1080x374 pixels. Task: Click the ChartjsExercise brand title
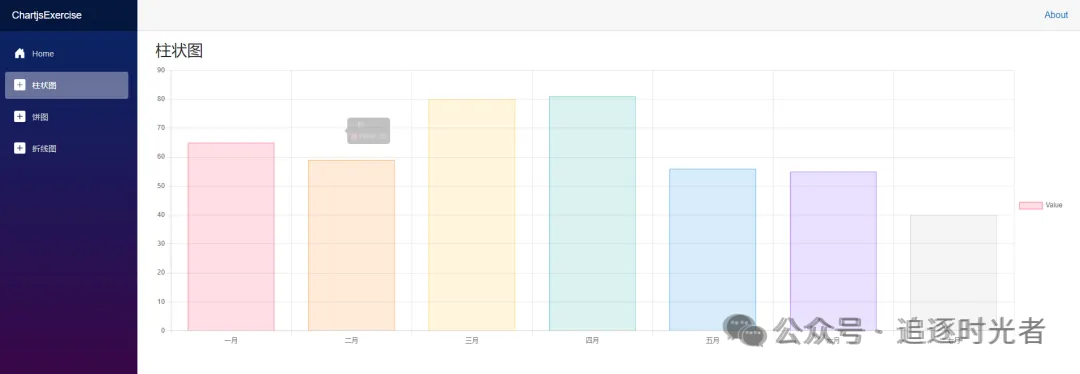[47, 15]
